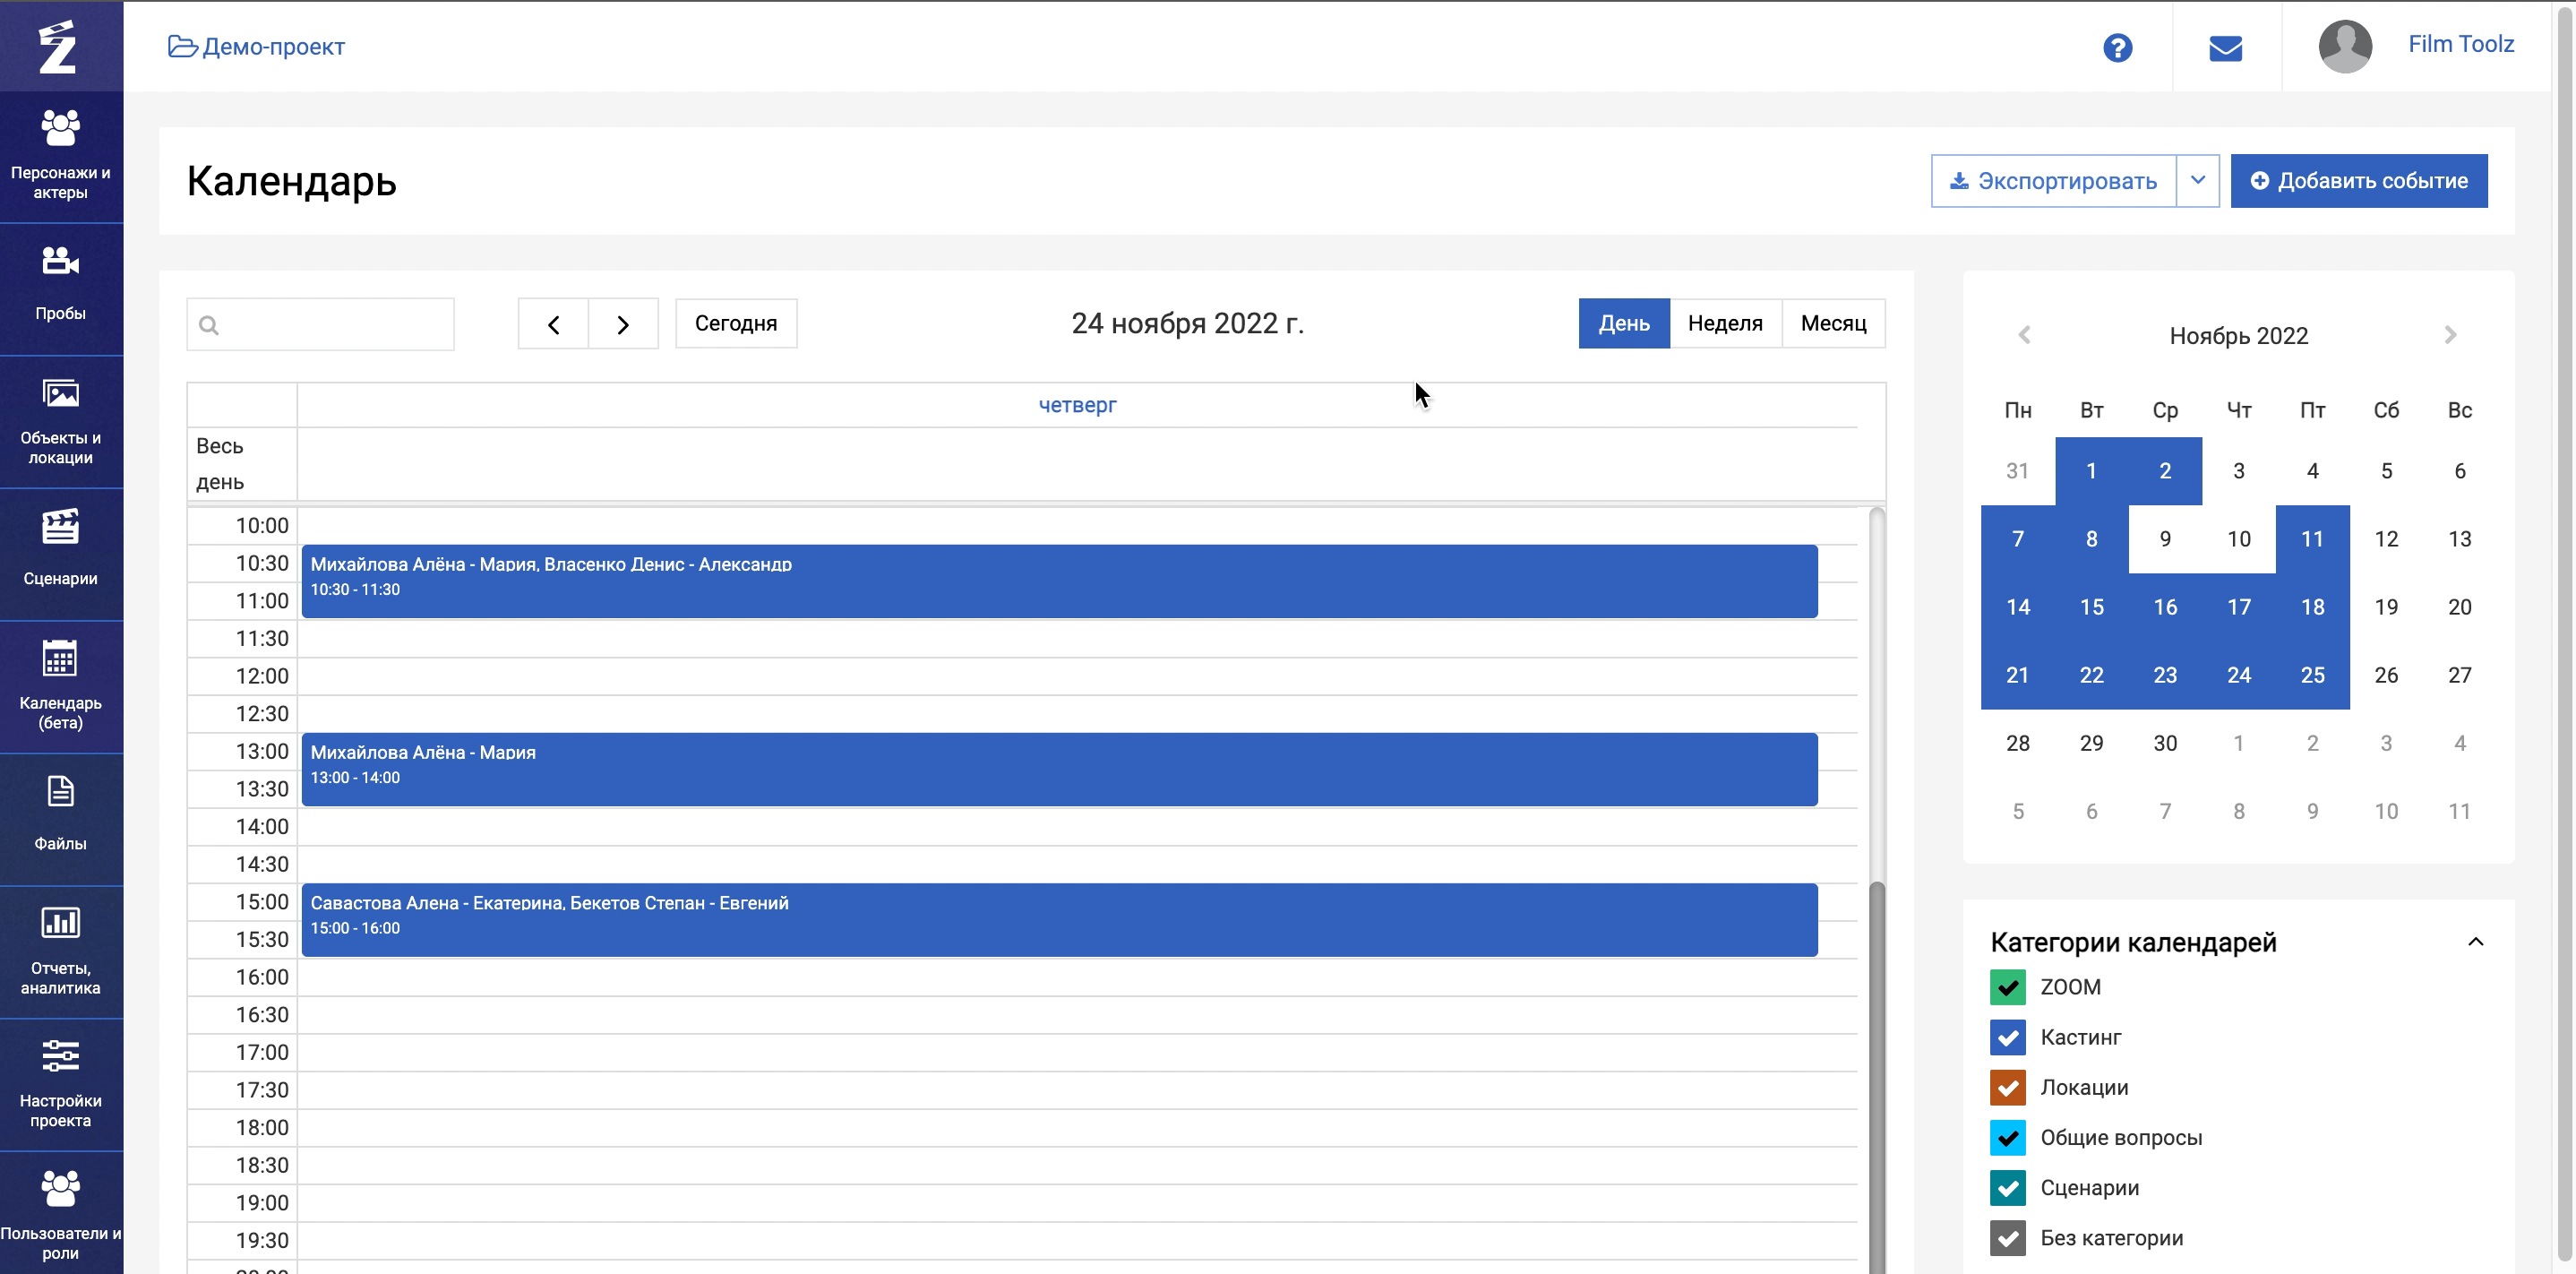2576x1274 pixels.
Task: Open the export options dropdown arrow
Action: click(x=2198, y=181)
